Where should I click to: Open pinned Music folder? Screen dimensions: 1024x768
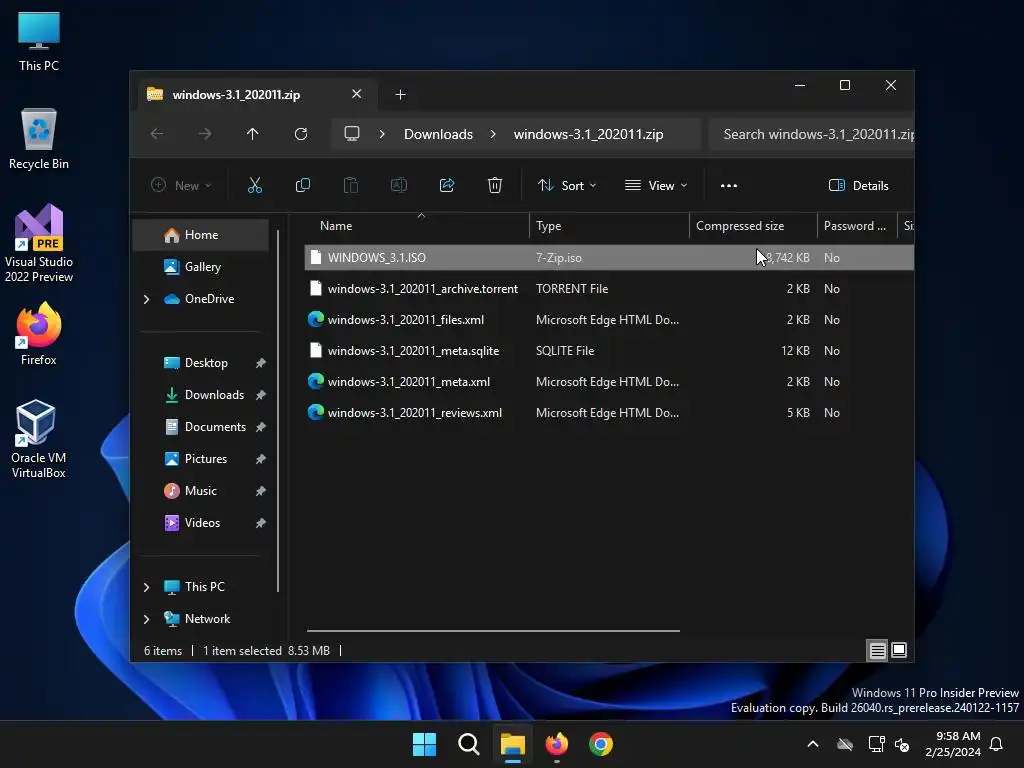coord(200,491)
